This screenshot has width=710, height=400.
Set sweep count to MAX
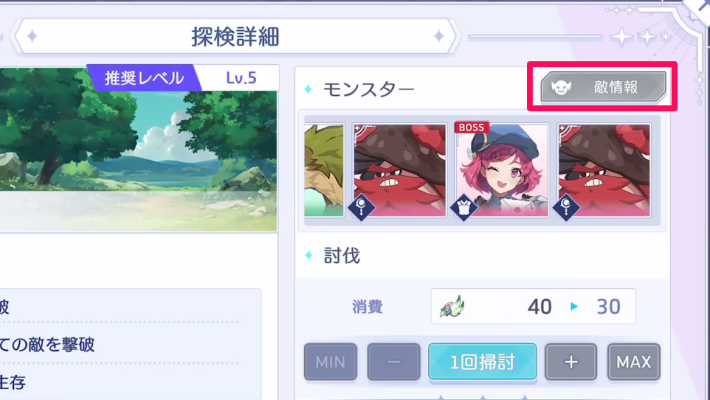click(634, 362)
